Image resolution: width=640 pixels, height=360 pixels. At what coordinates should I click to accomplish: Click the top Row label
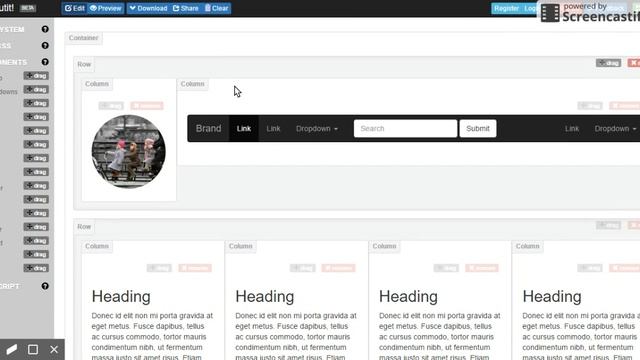84,64
